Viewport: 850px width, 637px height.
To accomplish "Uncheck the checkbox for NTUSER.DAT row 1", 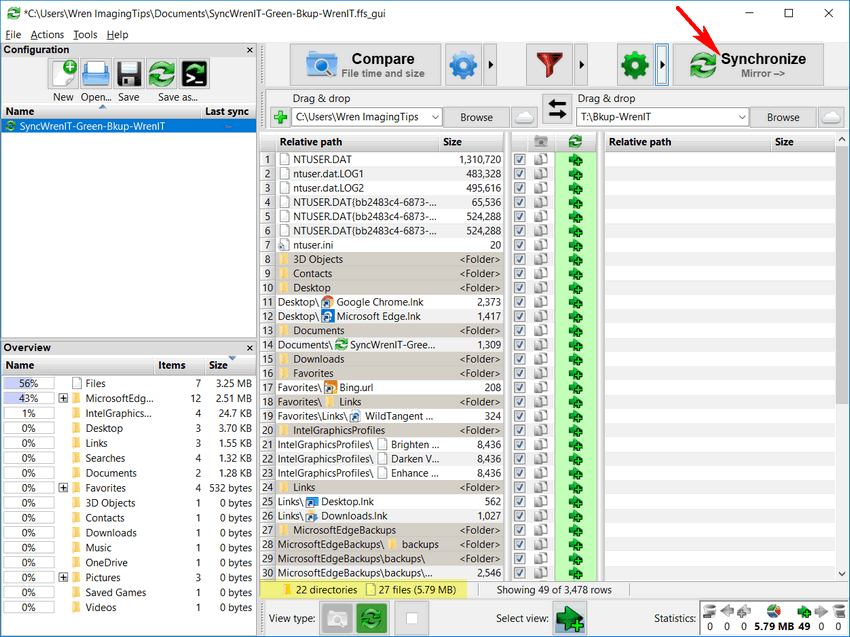I will [x=519, y=160].
